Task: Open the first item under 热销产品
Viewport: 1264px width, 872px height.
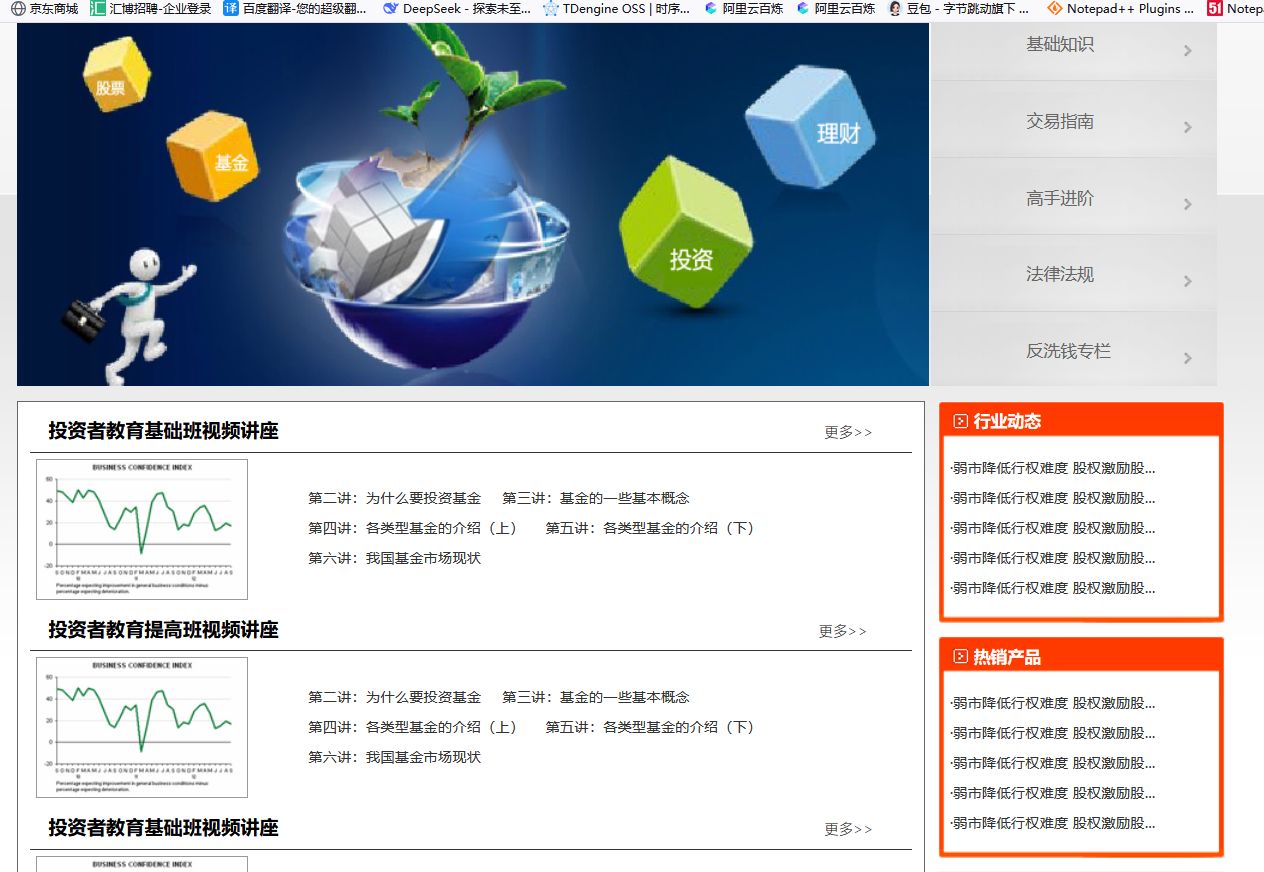Action: (x=1053, y=703)
